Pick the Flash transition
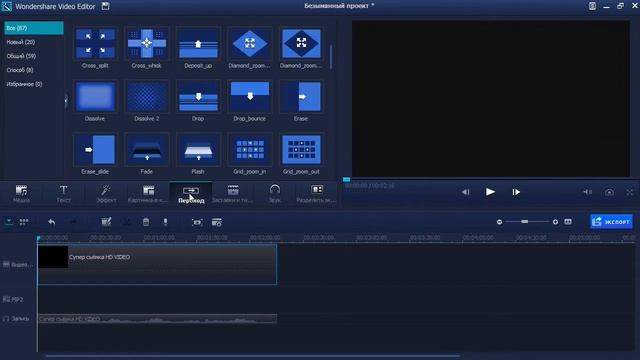This screenshot has height=360, width=640. pos(198,149)
